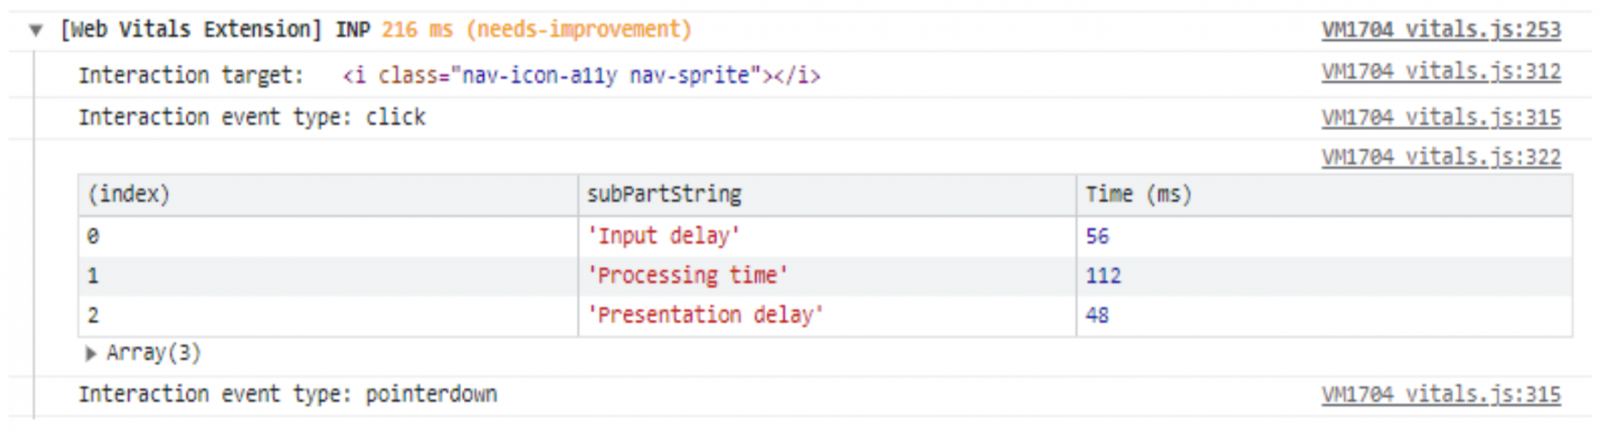Click the 48 ms time value

[x=1097, y=315]
